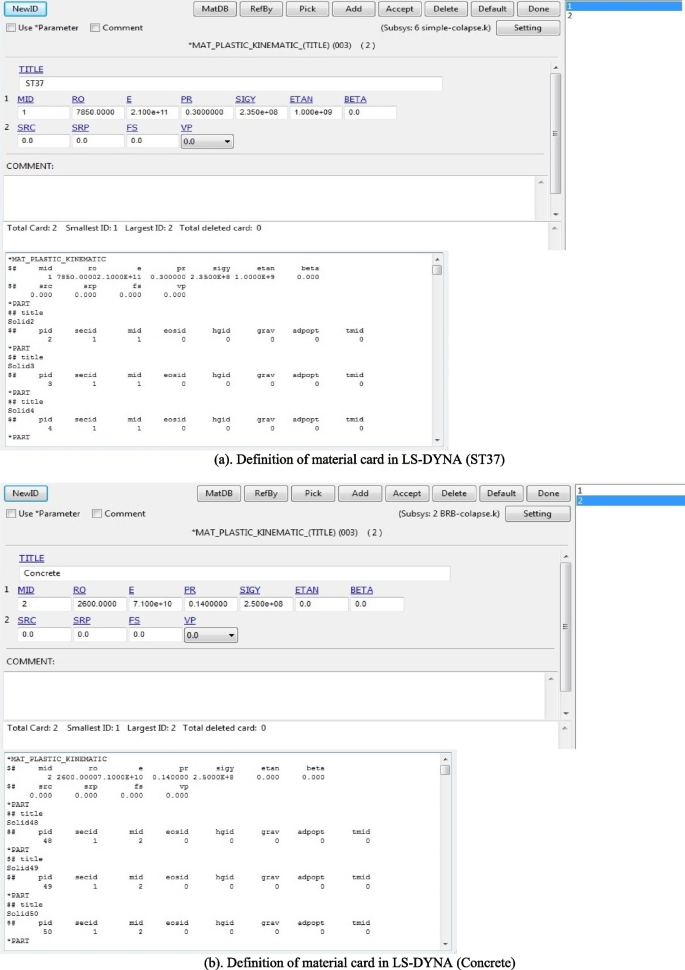
Task: Expand VP dropdown in the Concrete panel
Action: [x=211, y=634]
